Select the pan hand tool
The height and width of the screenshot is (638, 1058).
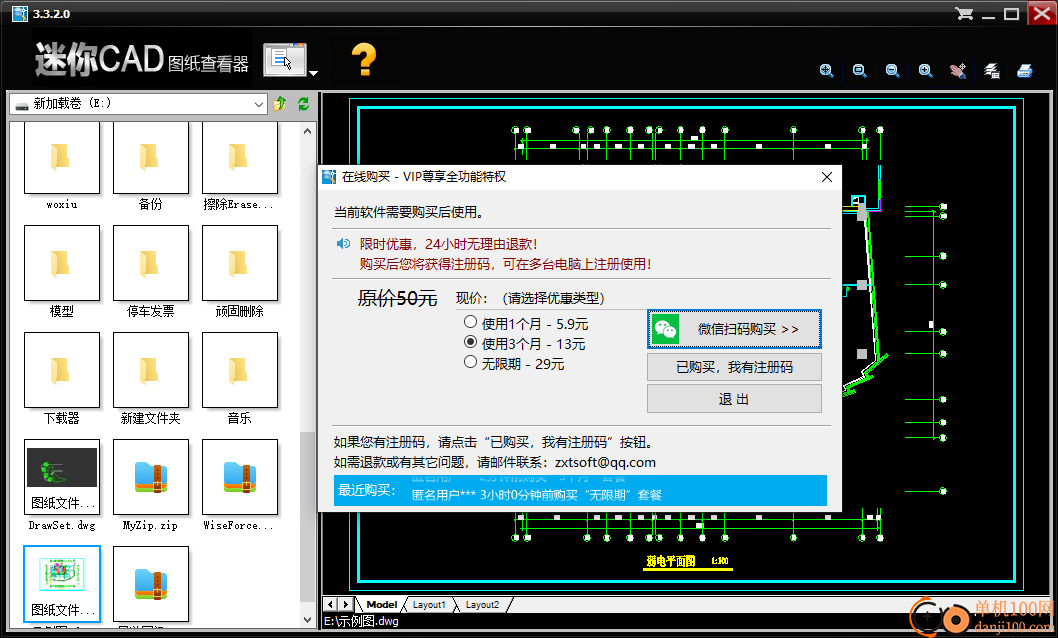pos(958,71)
